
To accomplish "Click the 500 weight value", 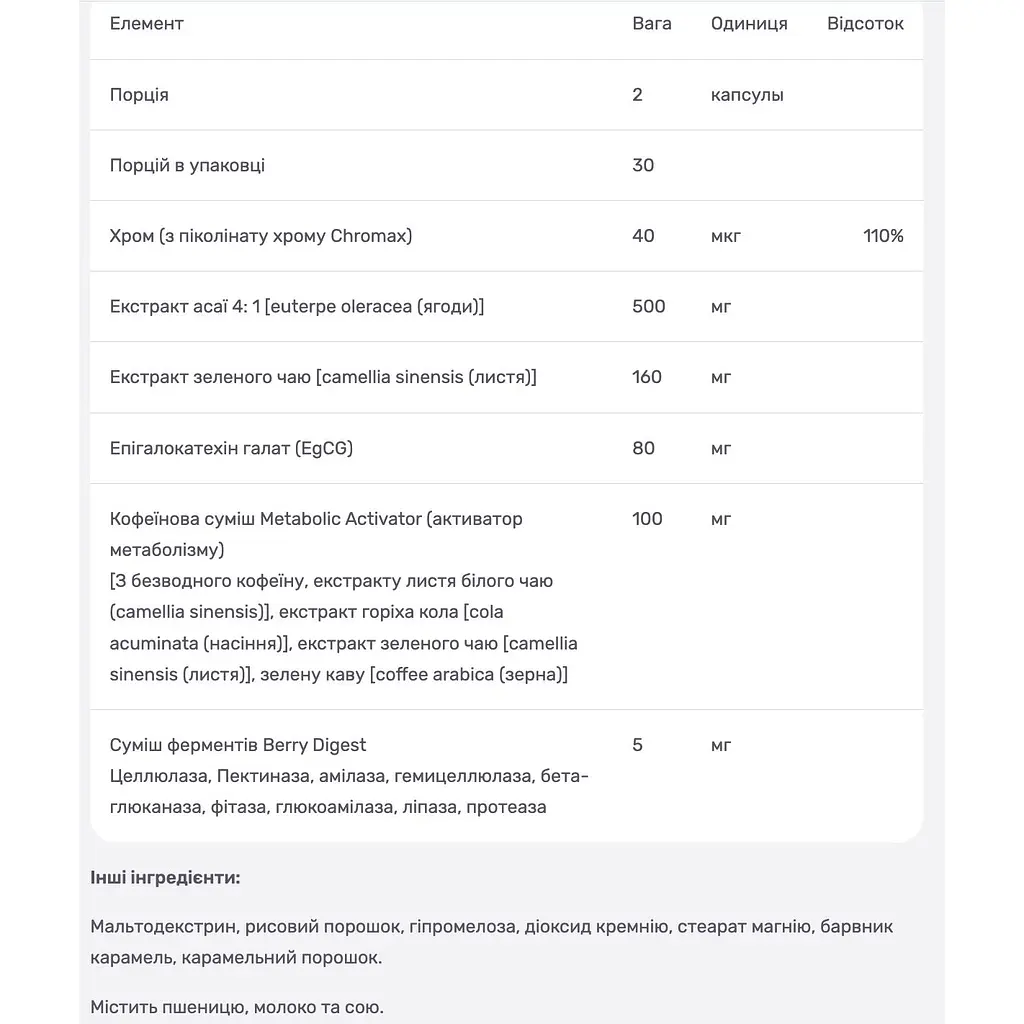I will tap(648, 306).
